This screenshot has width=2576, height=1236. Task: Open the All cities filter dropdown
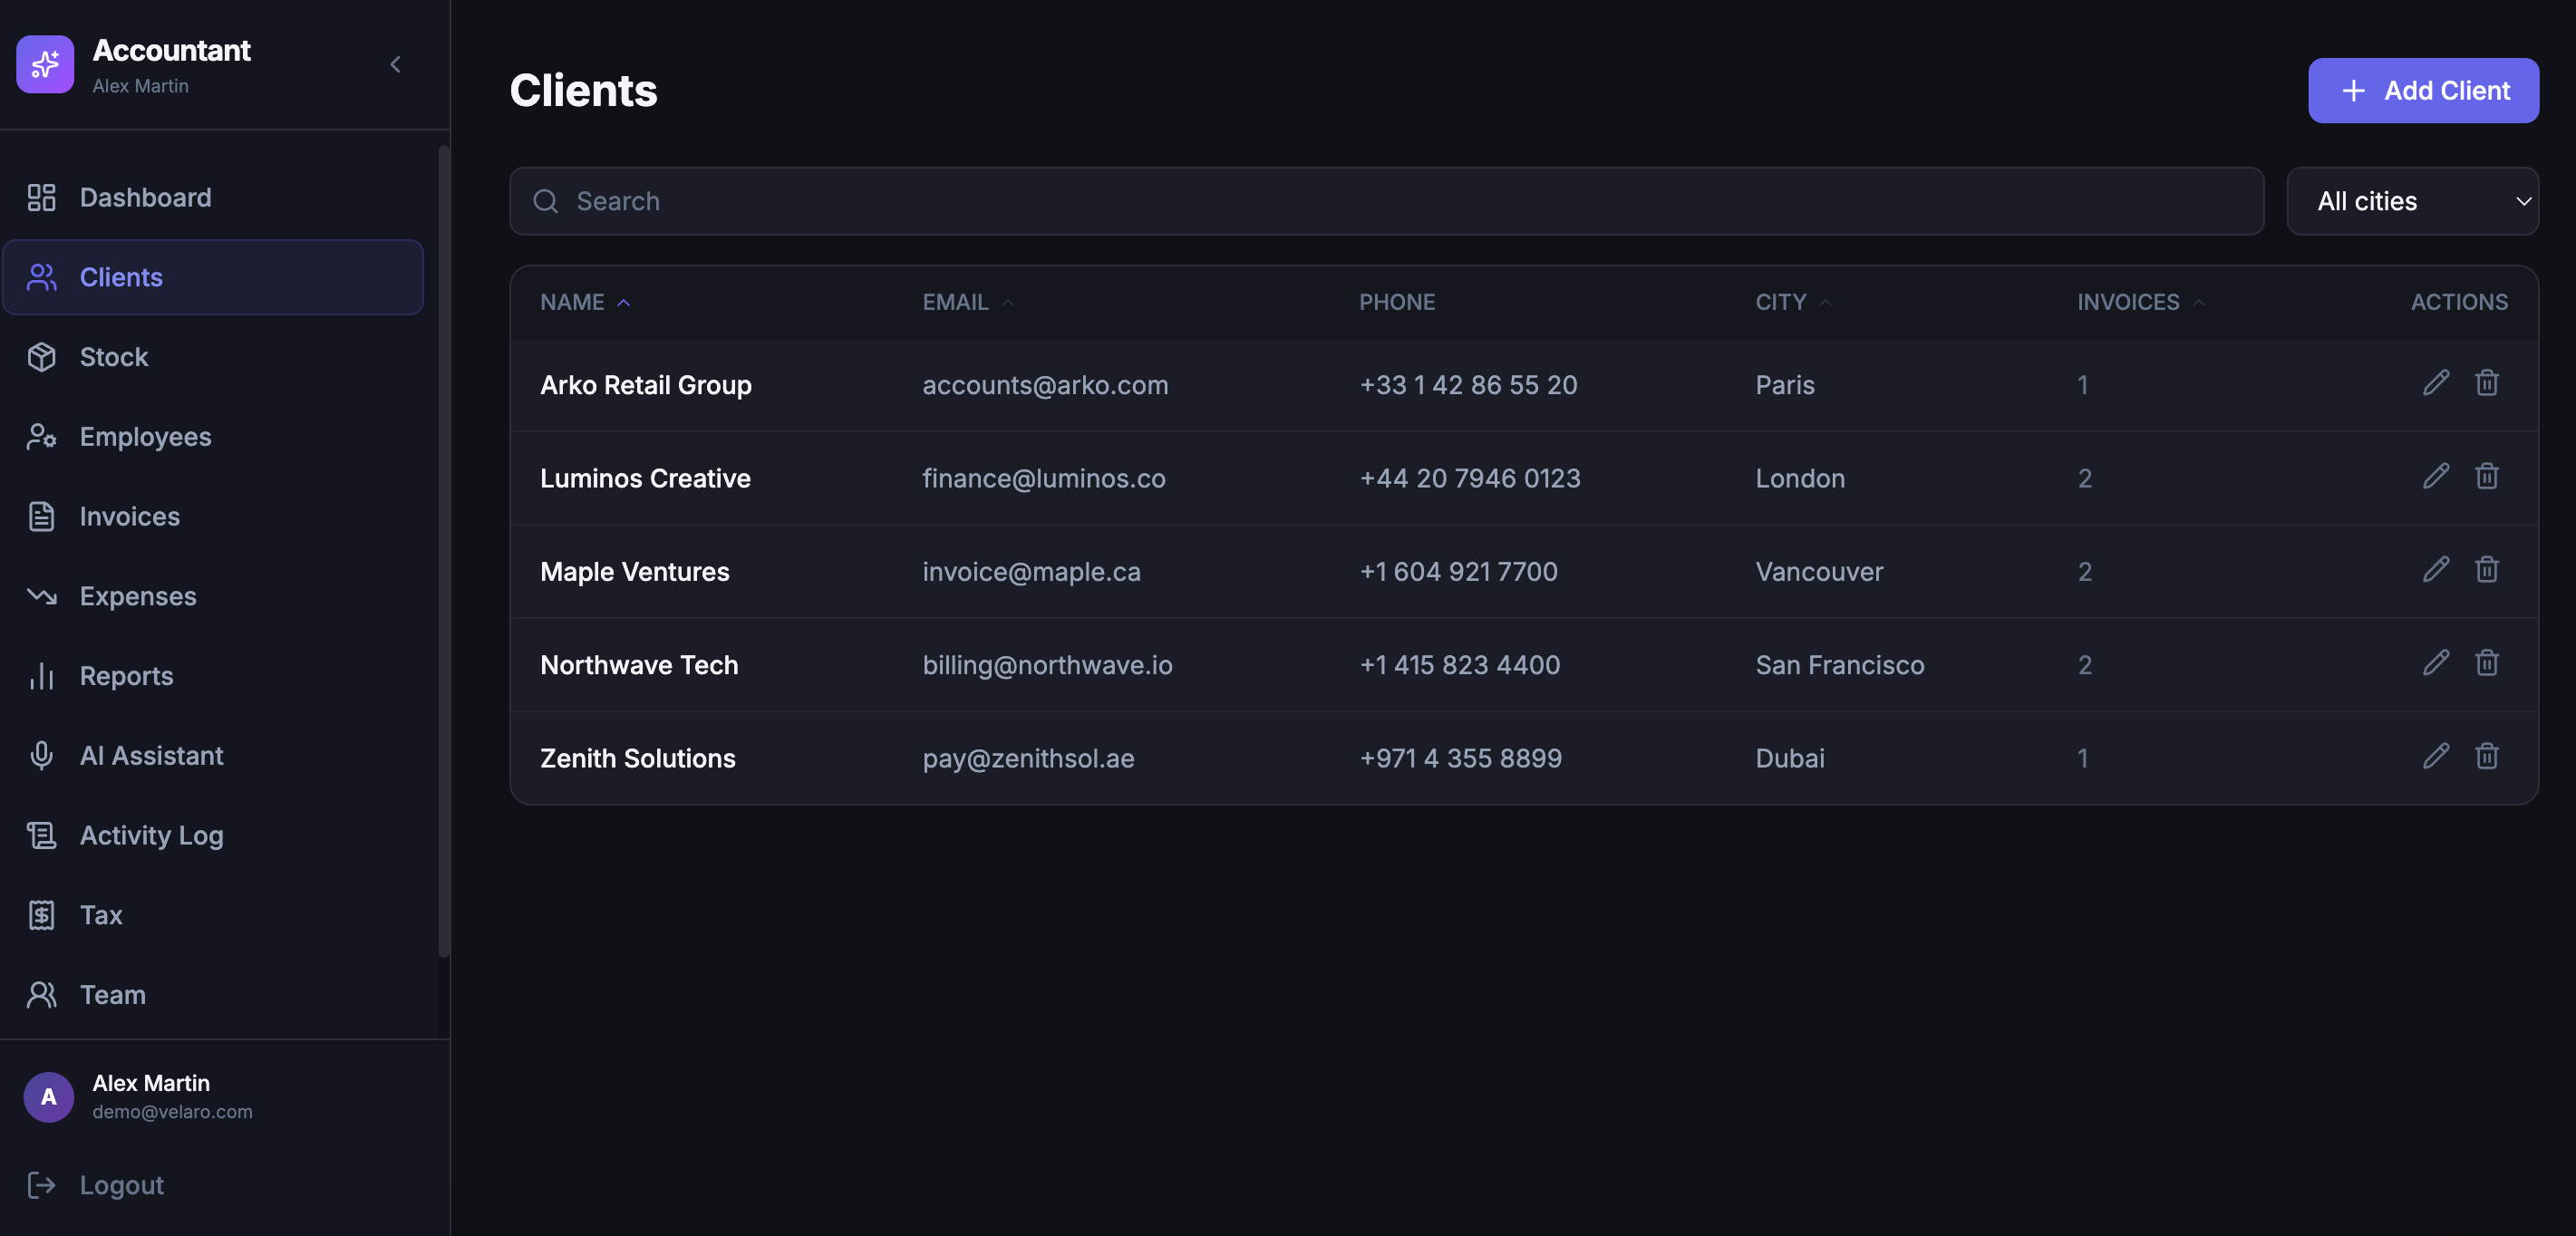coord(2411,201)
